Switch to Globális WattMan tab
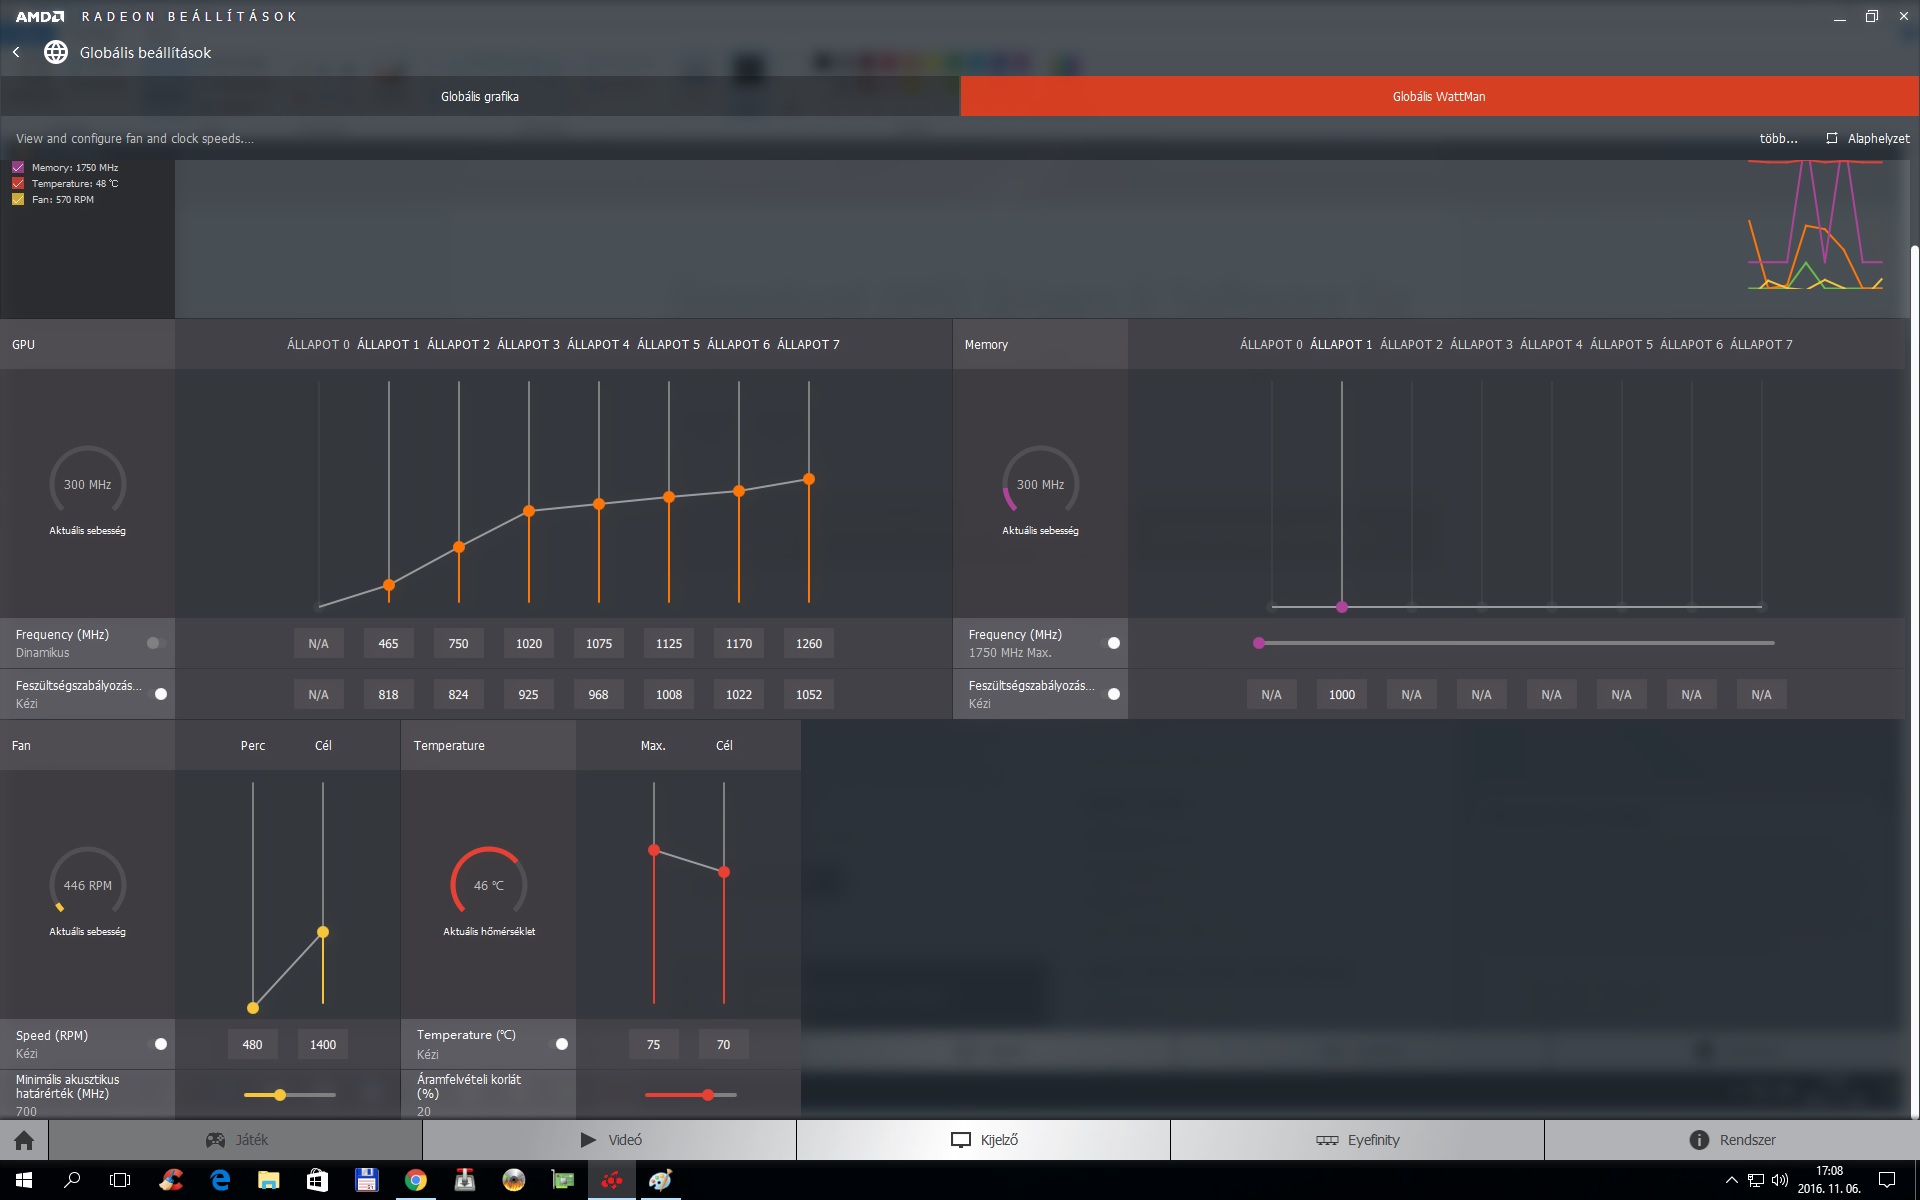Image resolution: width=1920 pixels, height=1200 pixels. [1439, 97]
